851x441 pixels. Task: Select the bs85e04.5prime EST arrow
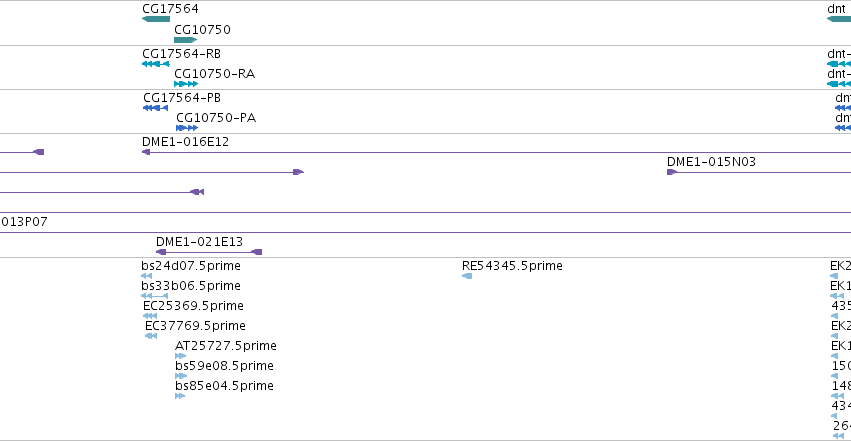[180, 397]
